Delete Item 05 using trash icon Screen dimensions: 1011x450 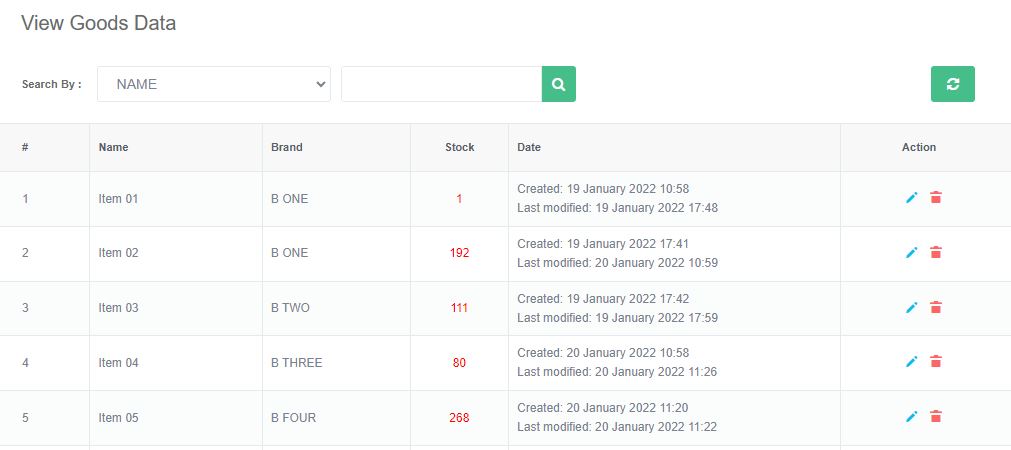(x=936, y=417)
